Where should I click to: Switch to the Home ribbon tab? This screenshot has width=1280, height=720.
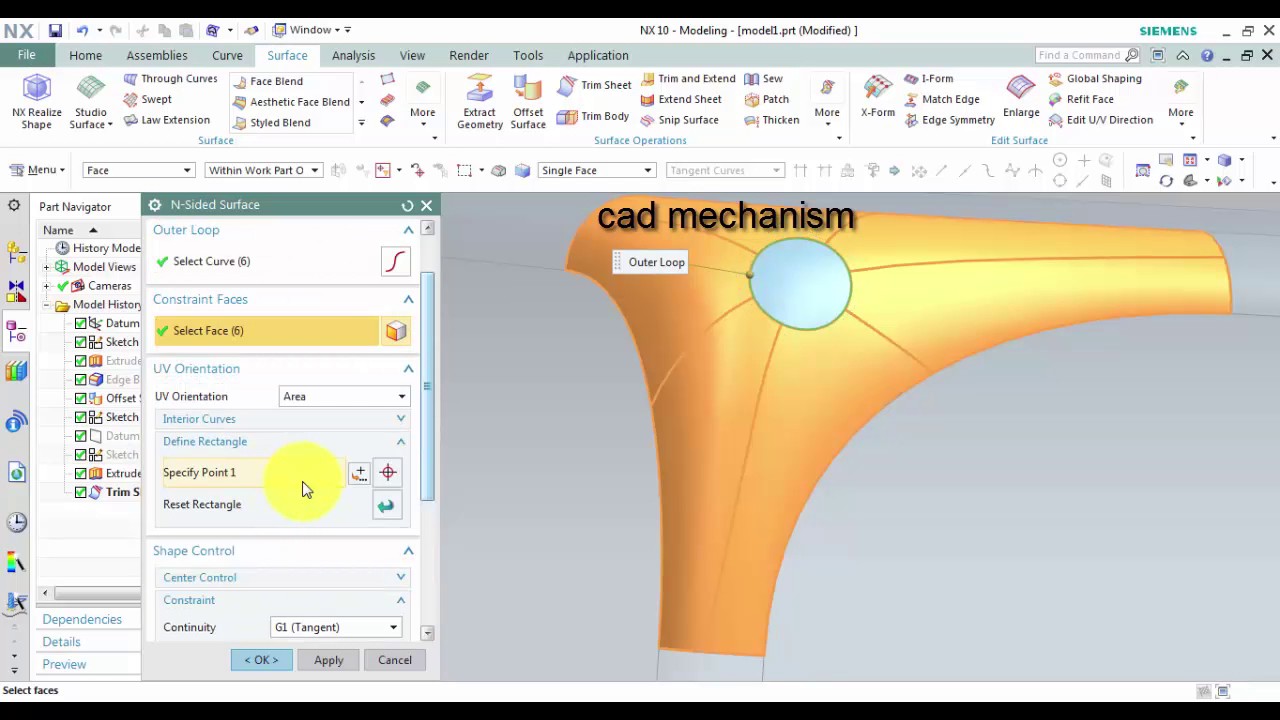(x=85, y=56)
